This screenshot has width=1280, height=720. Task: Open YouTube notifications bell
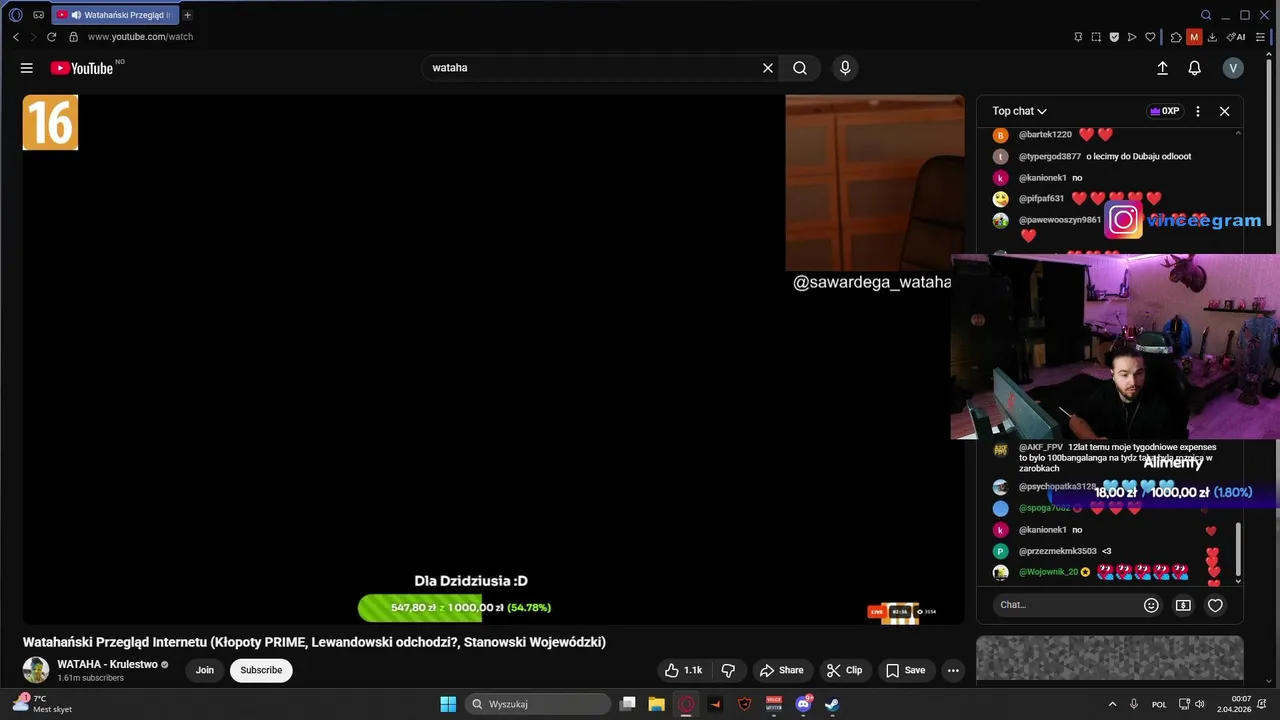tap(1194, 68)
